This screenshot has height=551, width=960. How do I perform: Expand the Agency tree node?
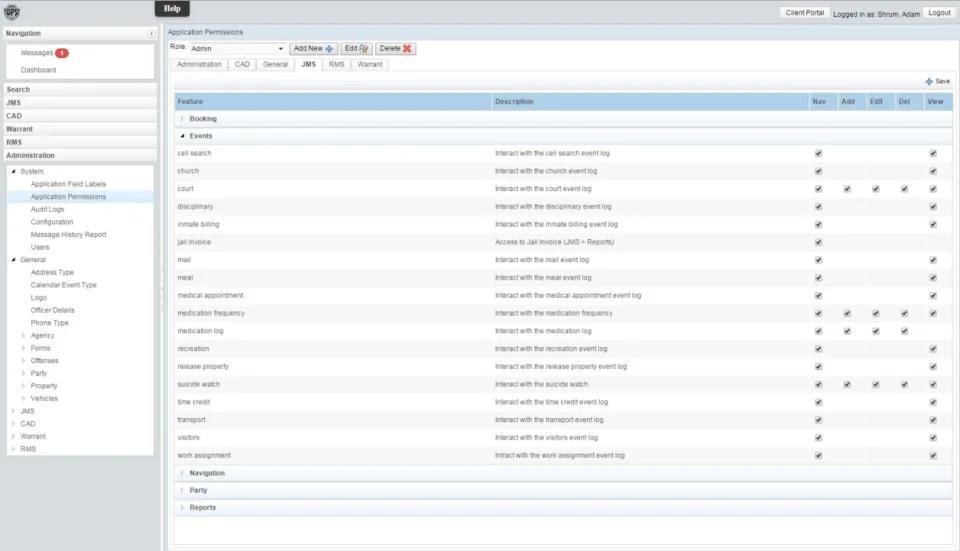coord(24,335)
